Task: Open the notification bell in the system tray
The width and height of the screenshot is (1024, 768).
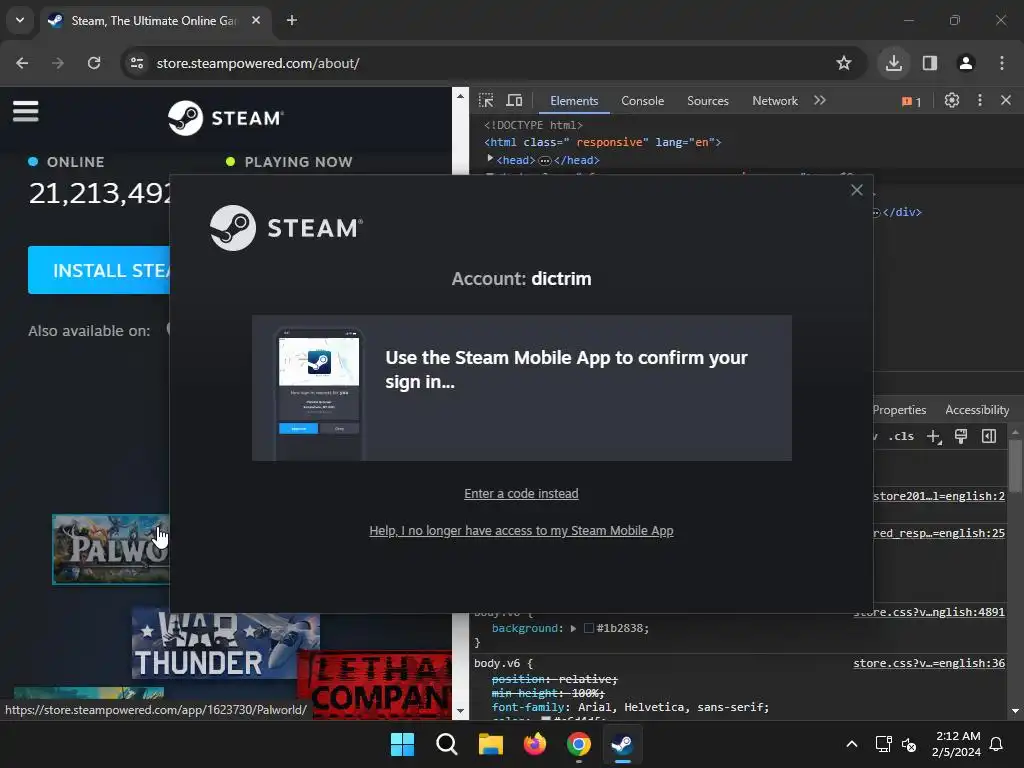Action: pyautogui.click(x=996, y=744)
